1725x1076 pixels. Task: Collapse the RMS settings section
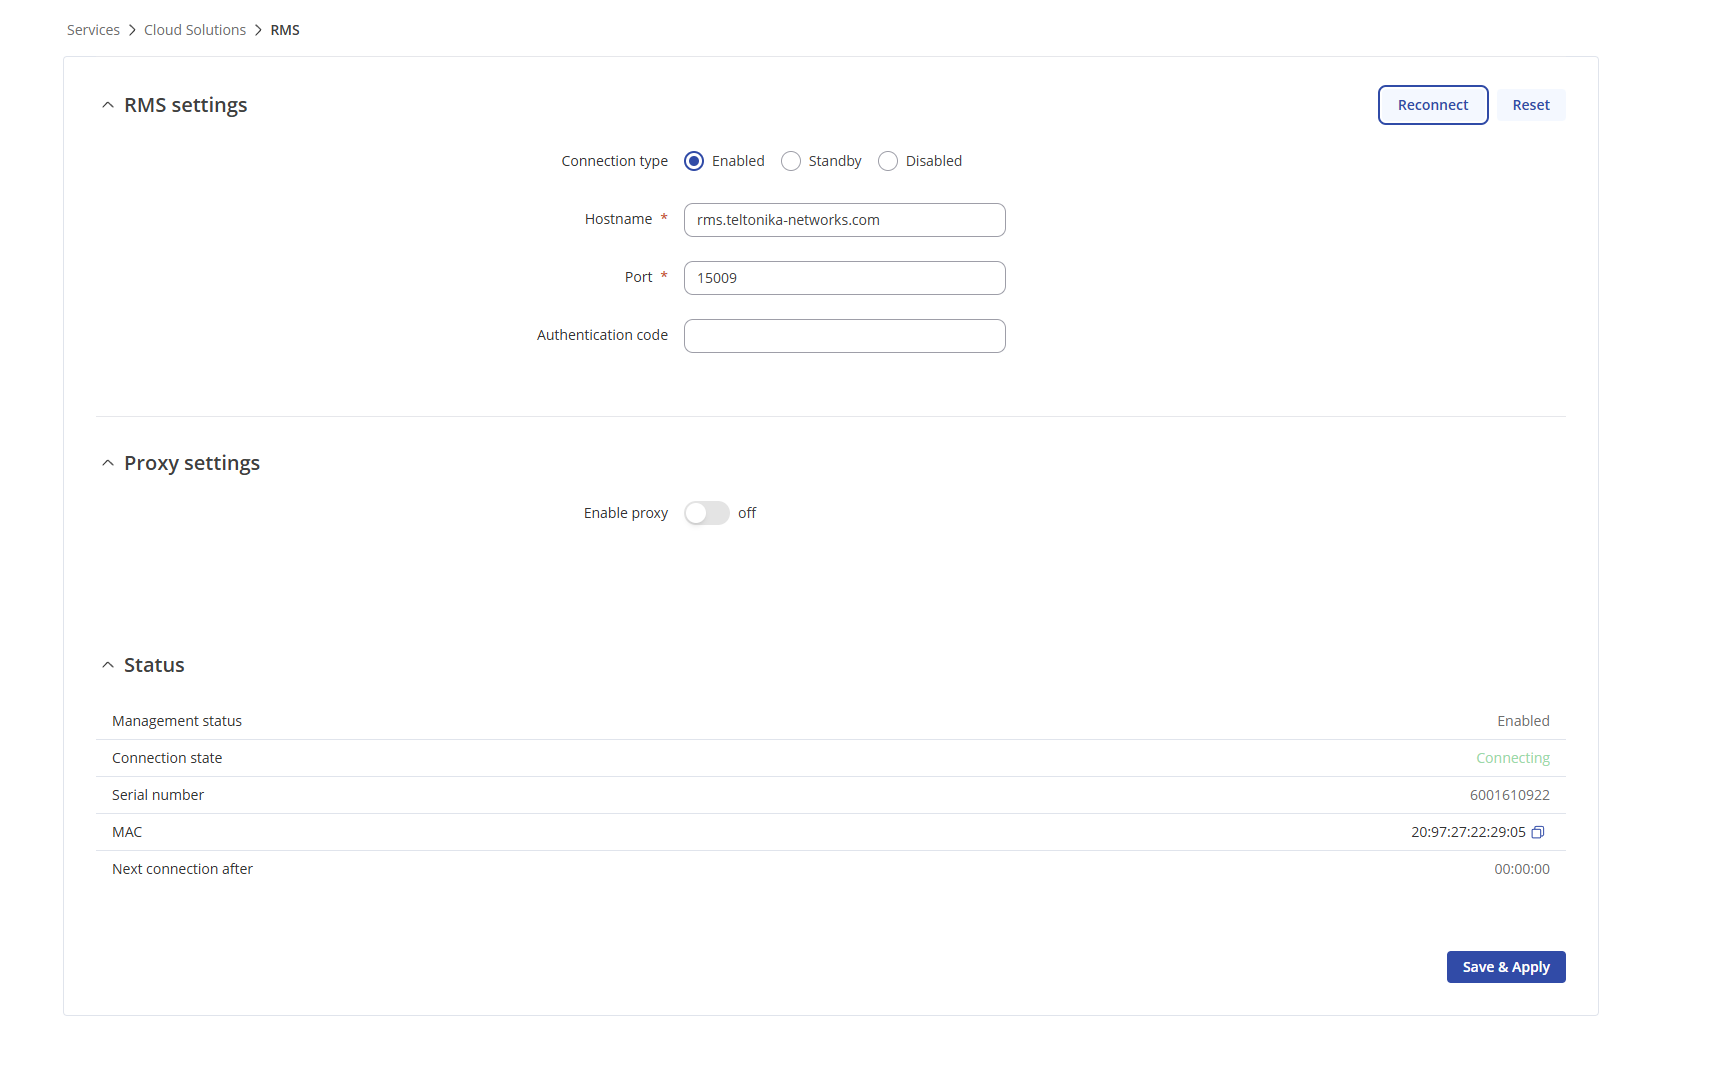pyautogui.click(x=108, y=105)
